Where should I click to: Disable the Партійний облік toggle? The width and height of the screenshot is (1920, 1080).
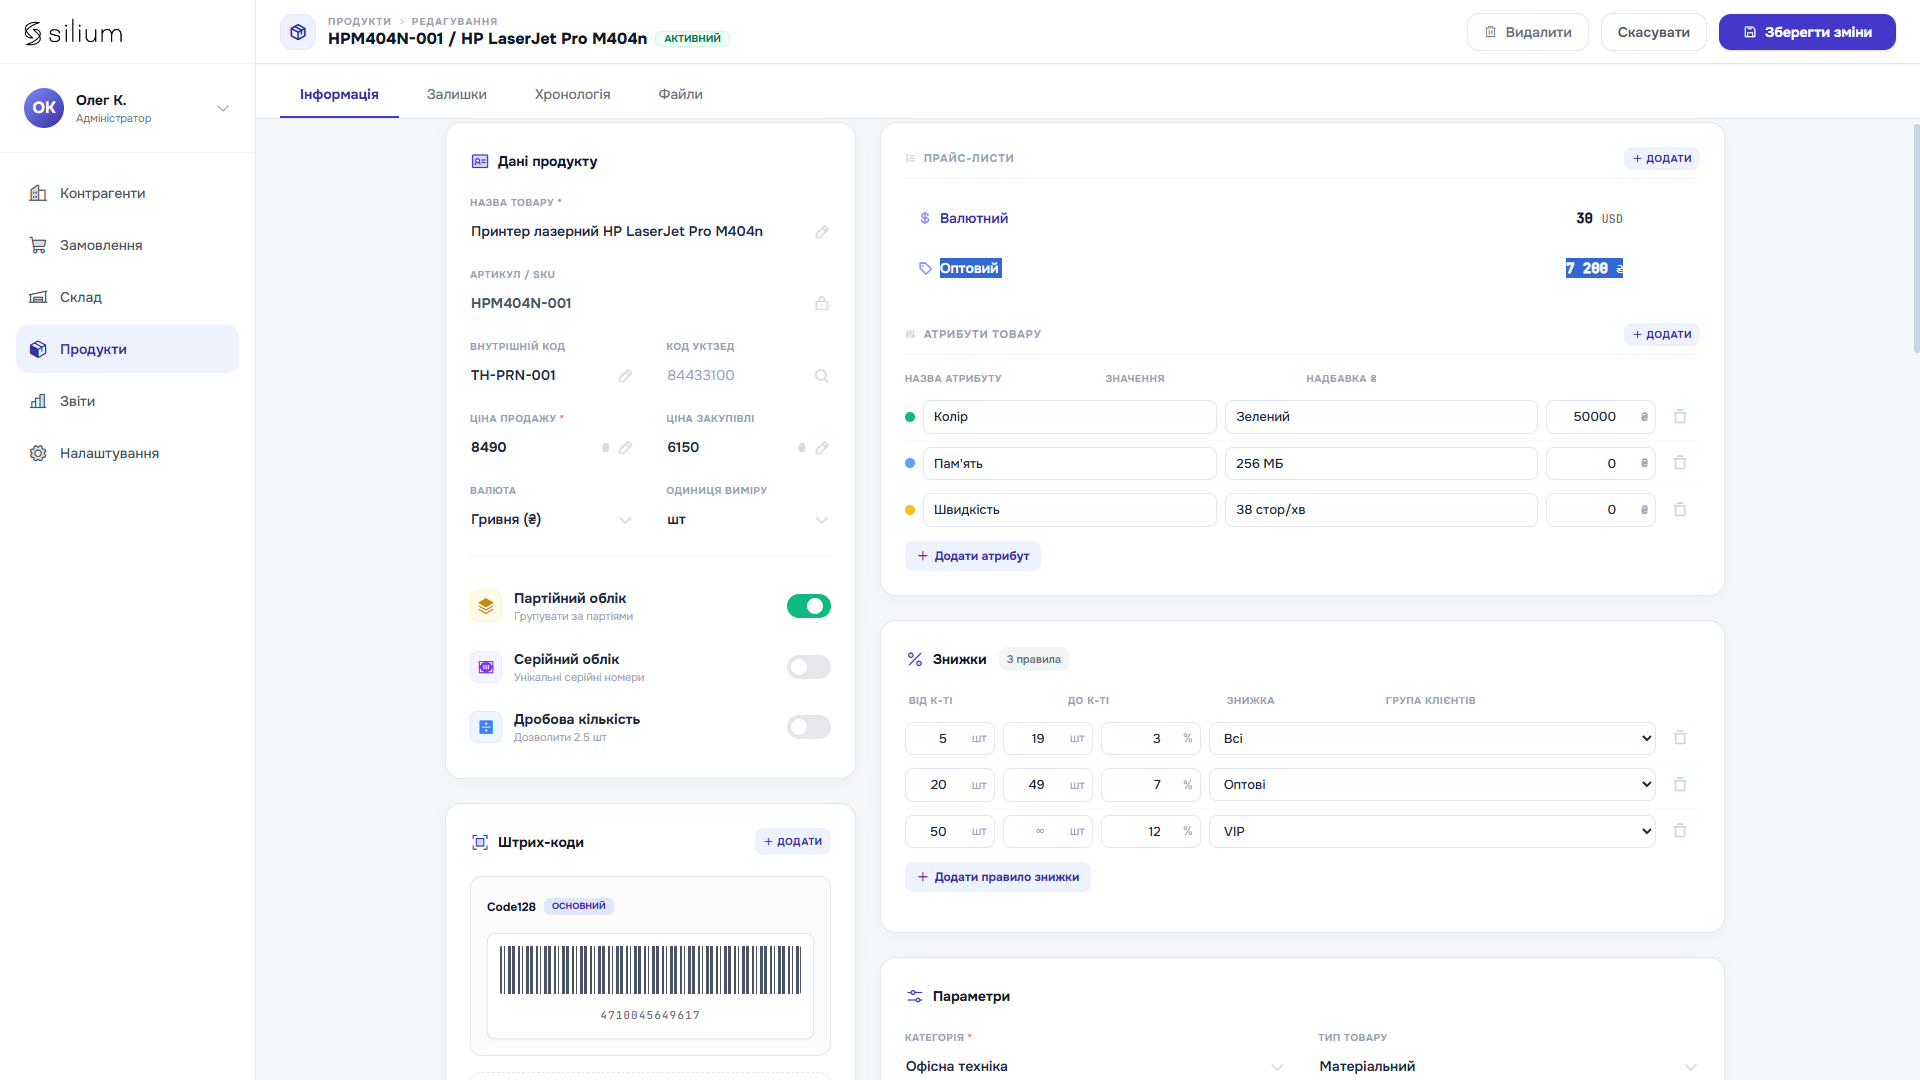coord(809,606)
